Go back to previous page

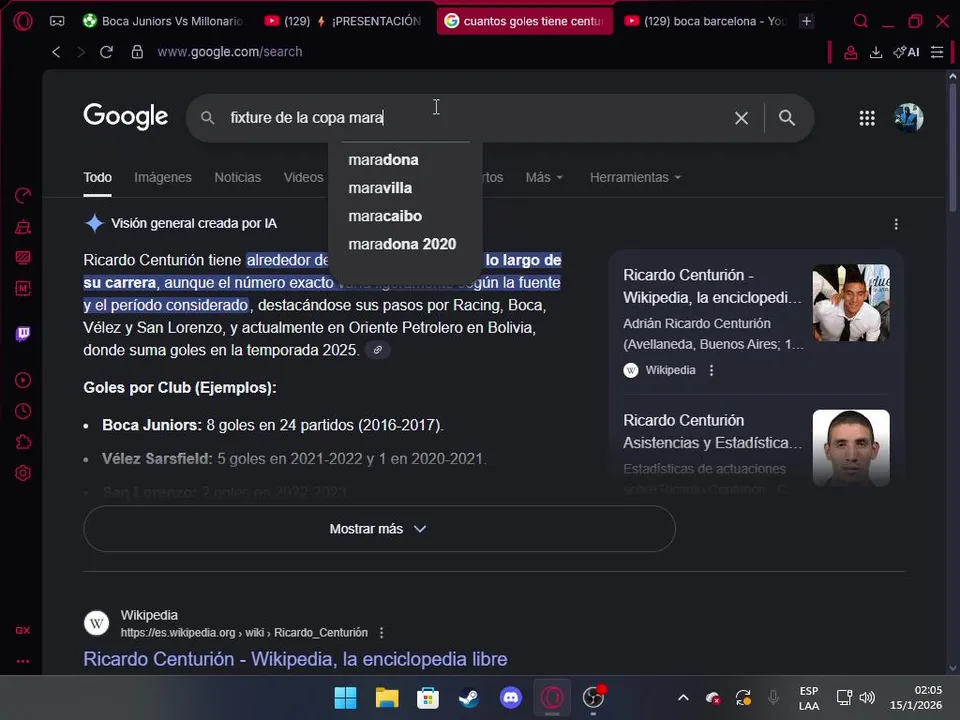56,52
